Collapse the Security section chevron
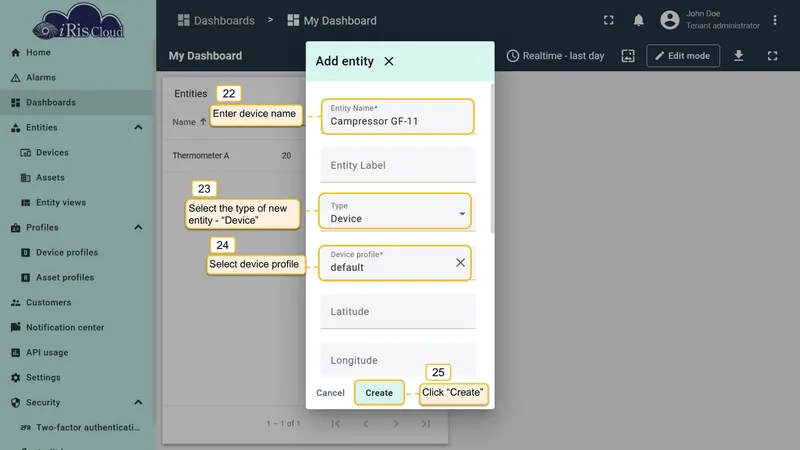800x450 pixels. [x=138, y=403]
